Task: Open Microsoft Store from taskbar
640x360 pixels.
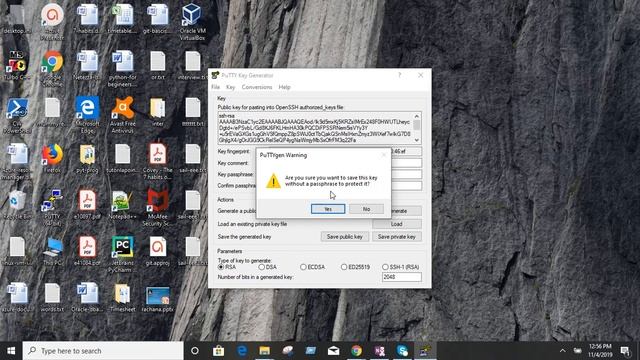Action: 218,351
